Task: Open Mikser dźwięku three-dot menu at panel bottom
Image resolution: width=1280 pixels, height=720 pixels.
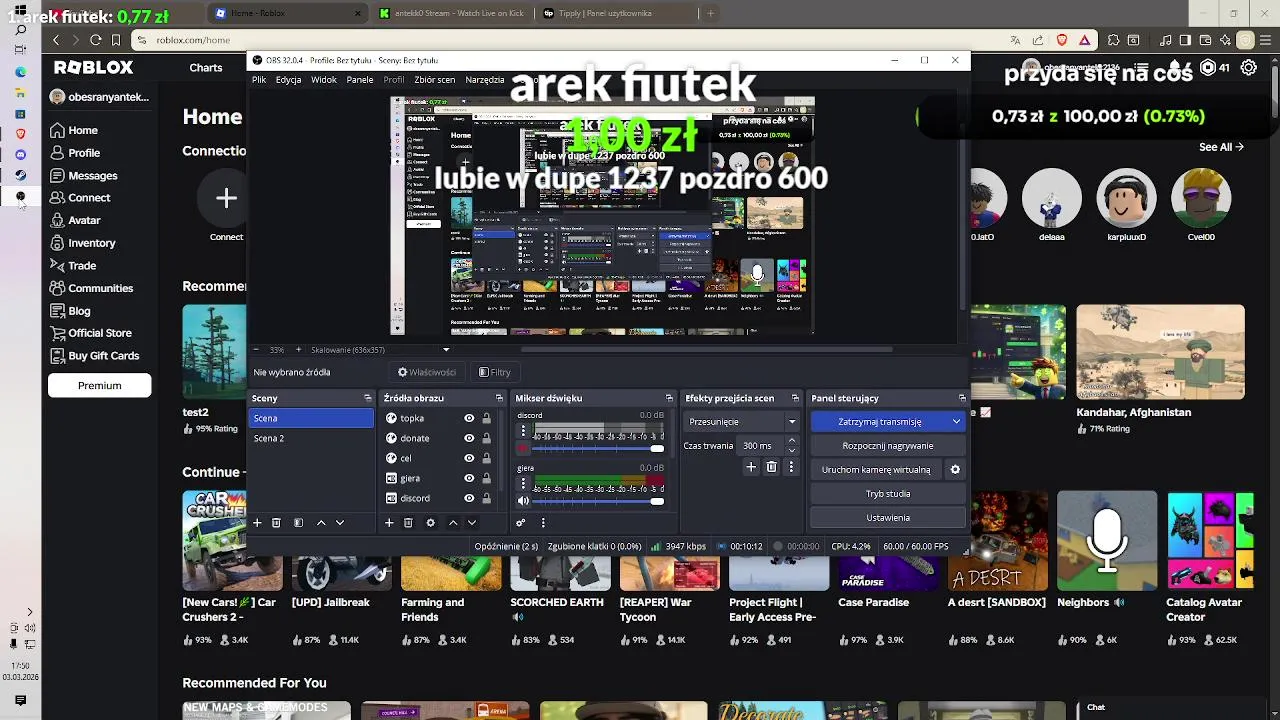Action: point(543,523)
